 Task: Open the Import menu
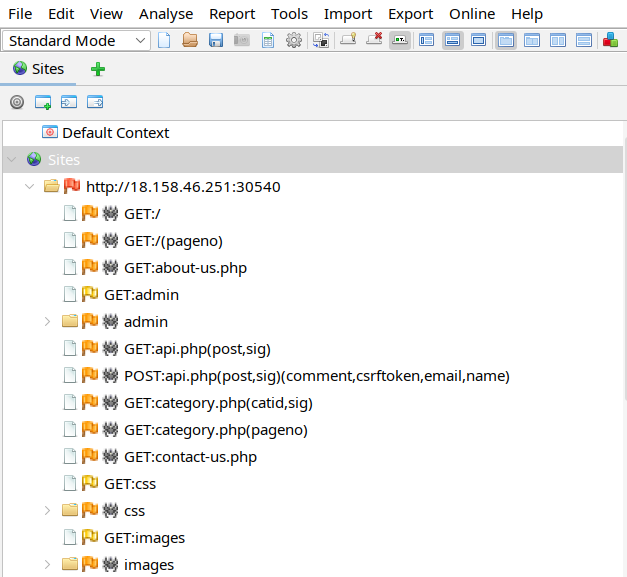point(348,14)
